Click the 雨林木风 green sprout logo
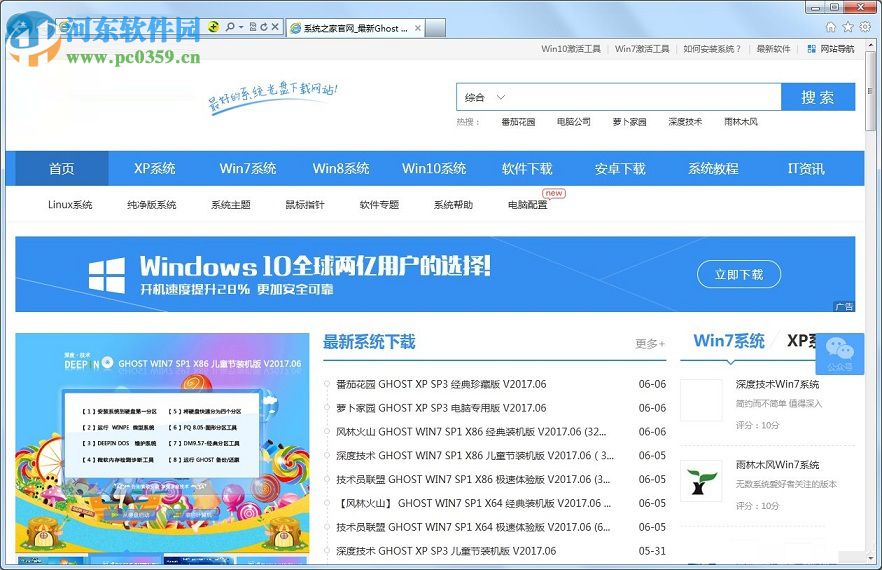The width and height of the screenshot is (882, 570). pyautogui.click(x=701, y=481)
